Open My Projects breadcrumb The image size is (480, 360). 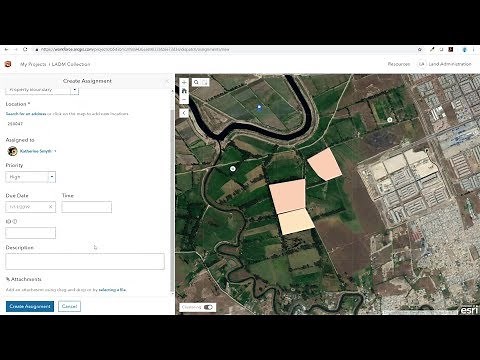coord(33,64)
